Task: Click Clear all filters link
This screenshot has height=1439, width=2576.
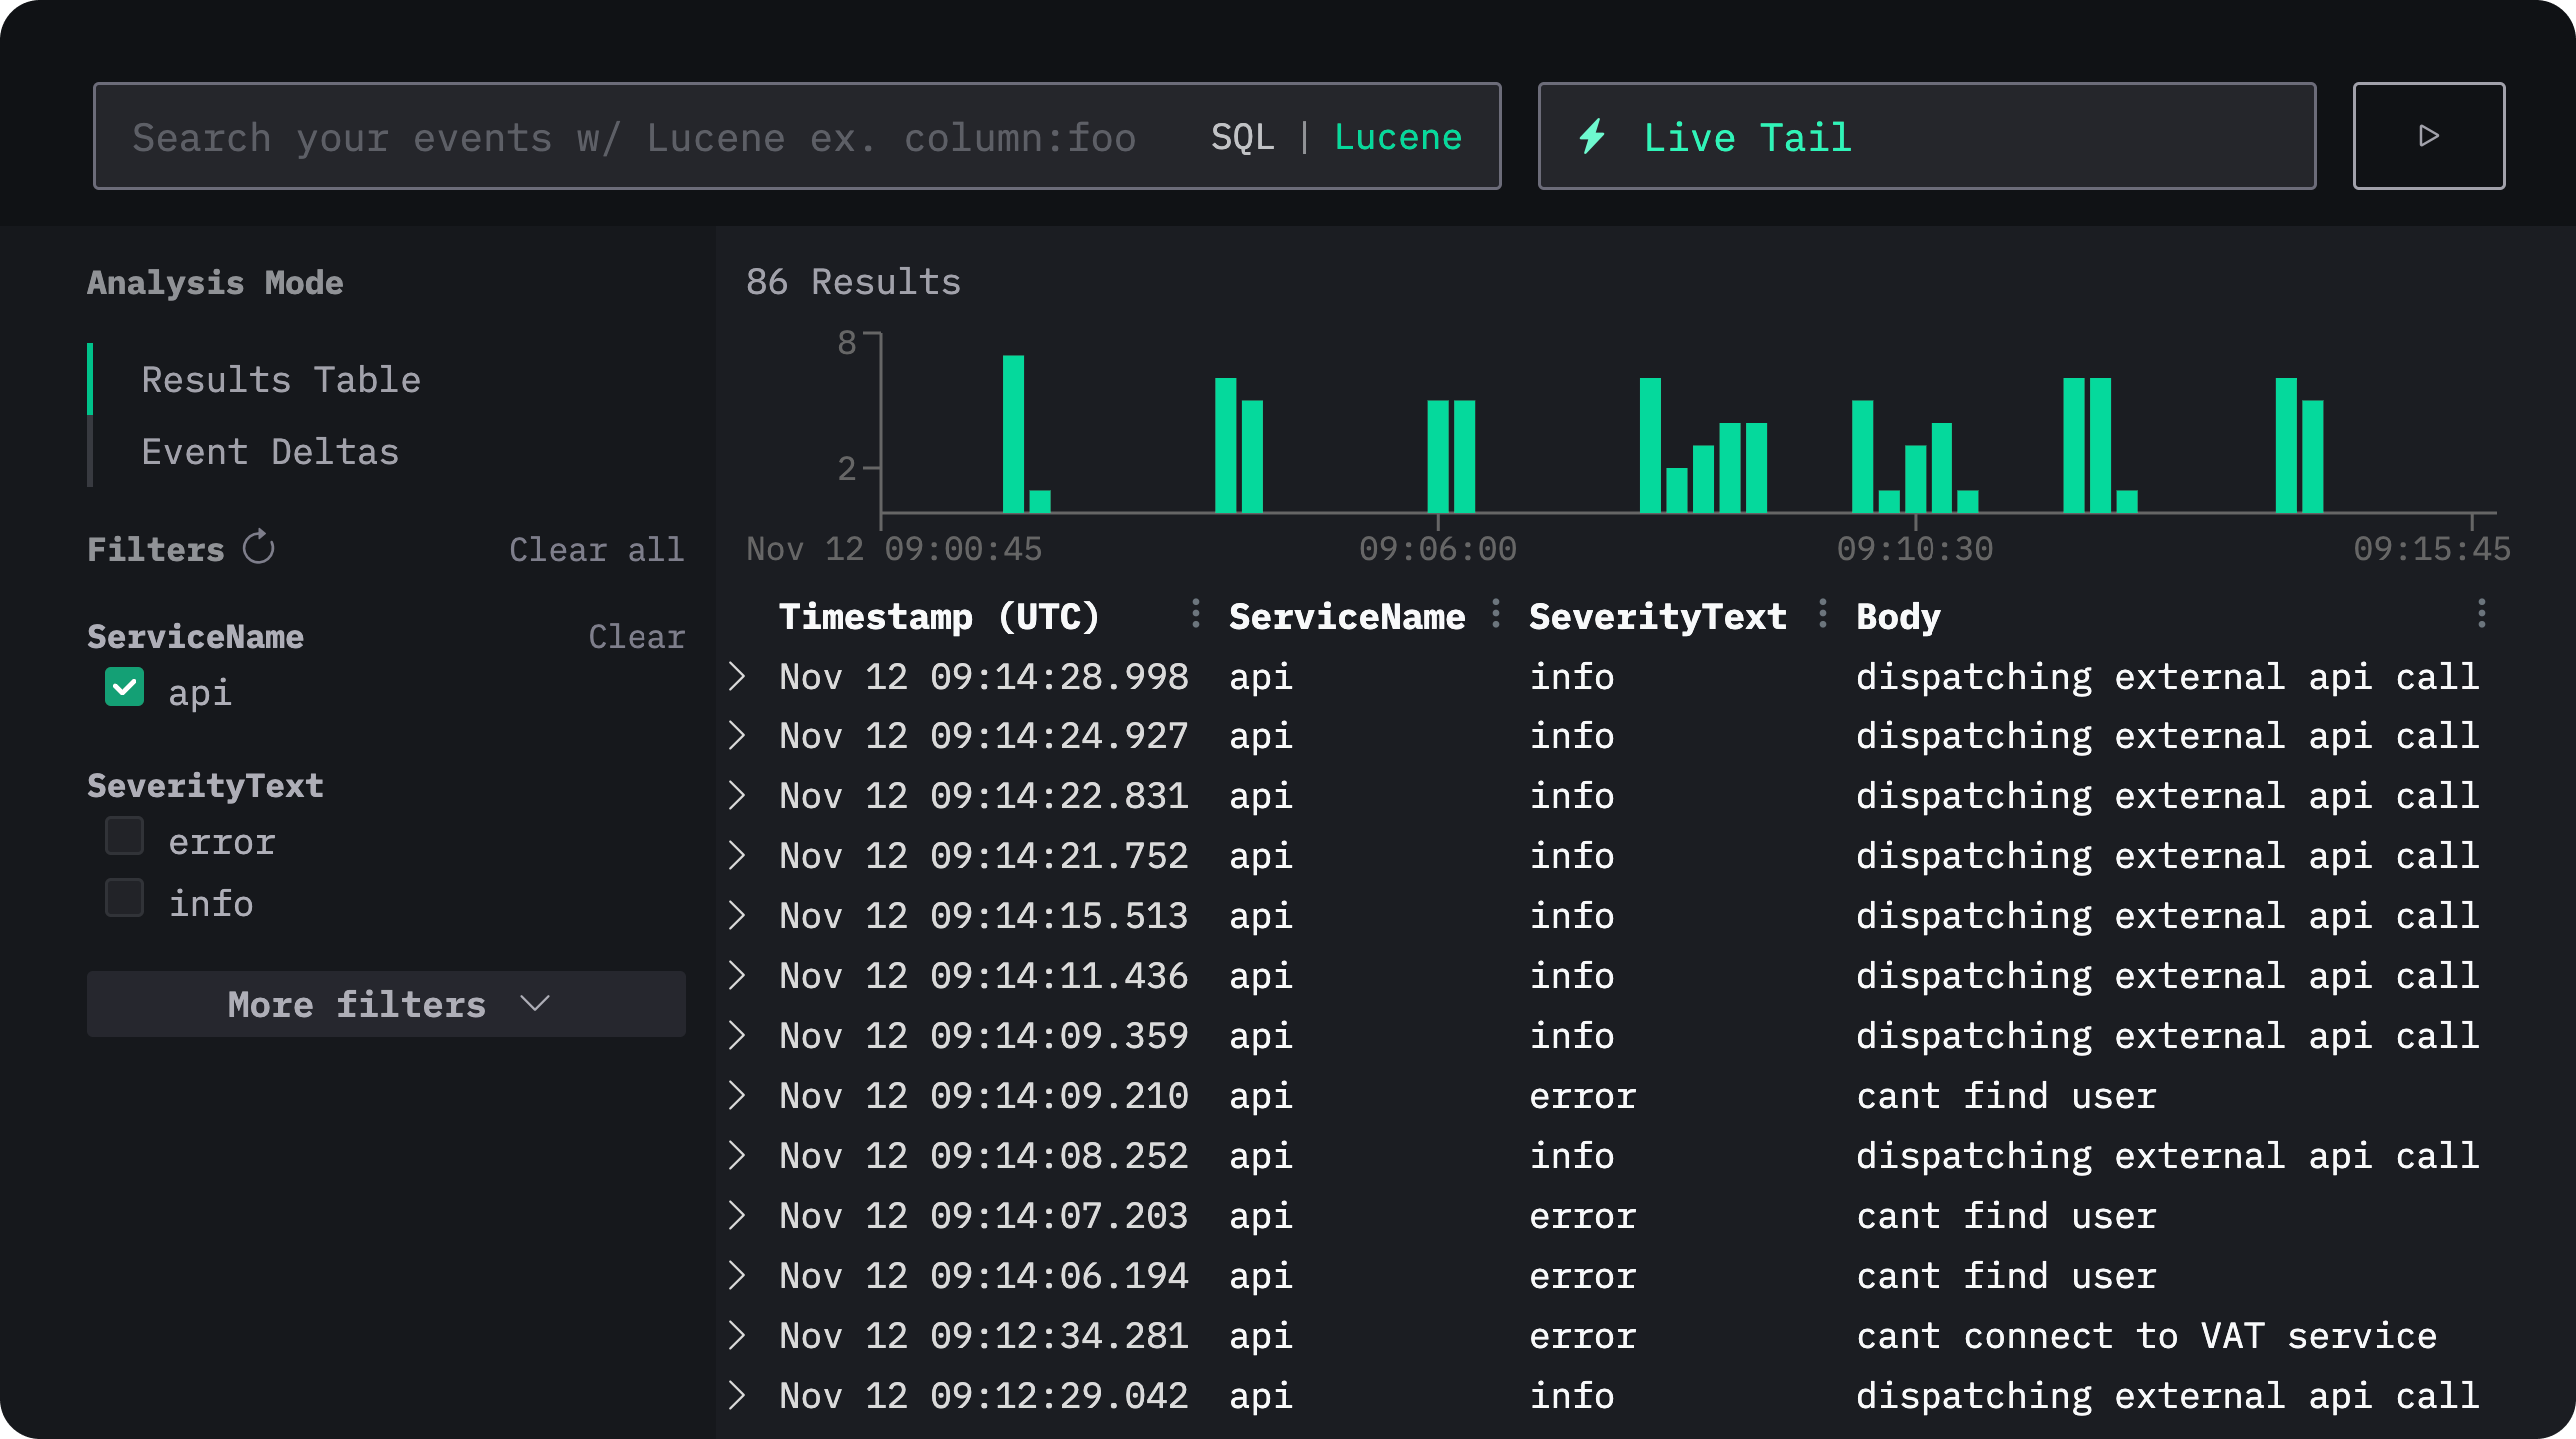Action: [597, 549]
